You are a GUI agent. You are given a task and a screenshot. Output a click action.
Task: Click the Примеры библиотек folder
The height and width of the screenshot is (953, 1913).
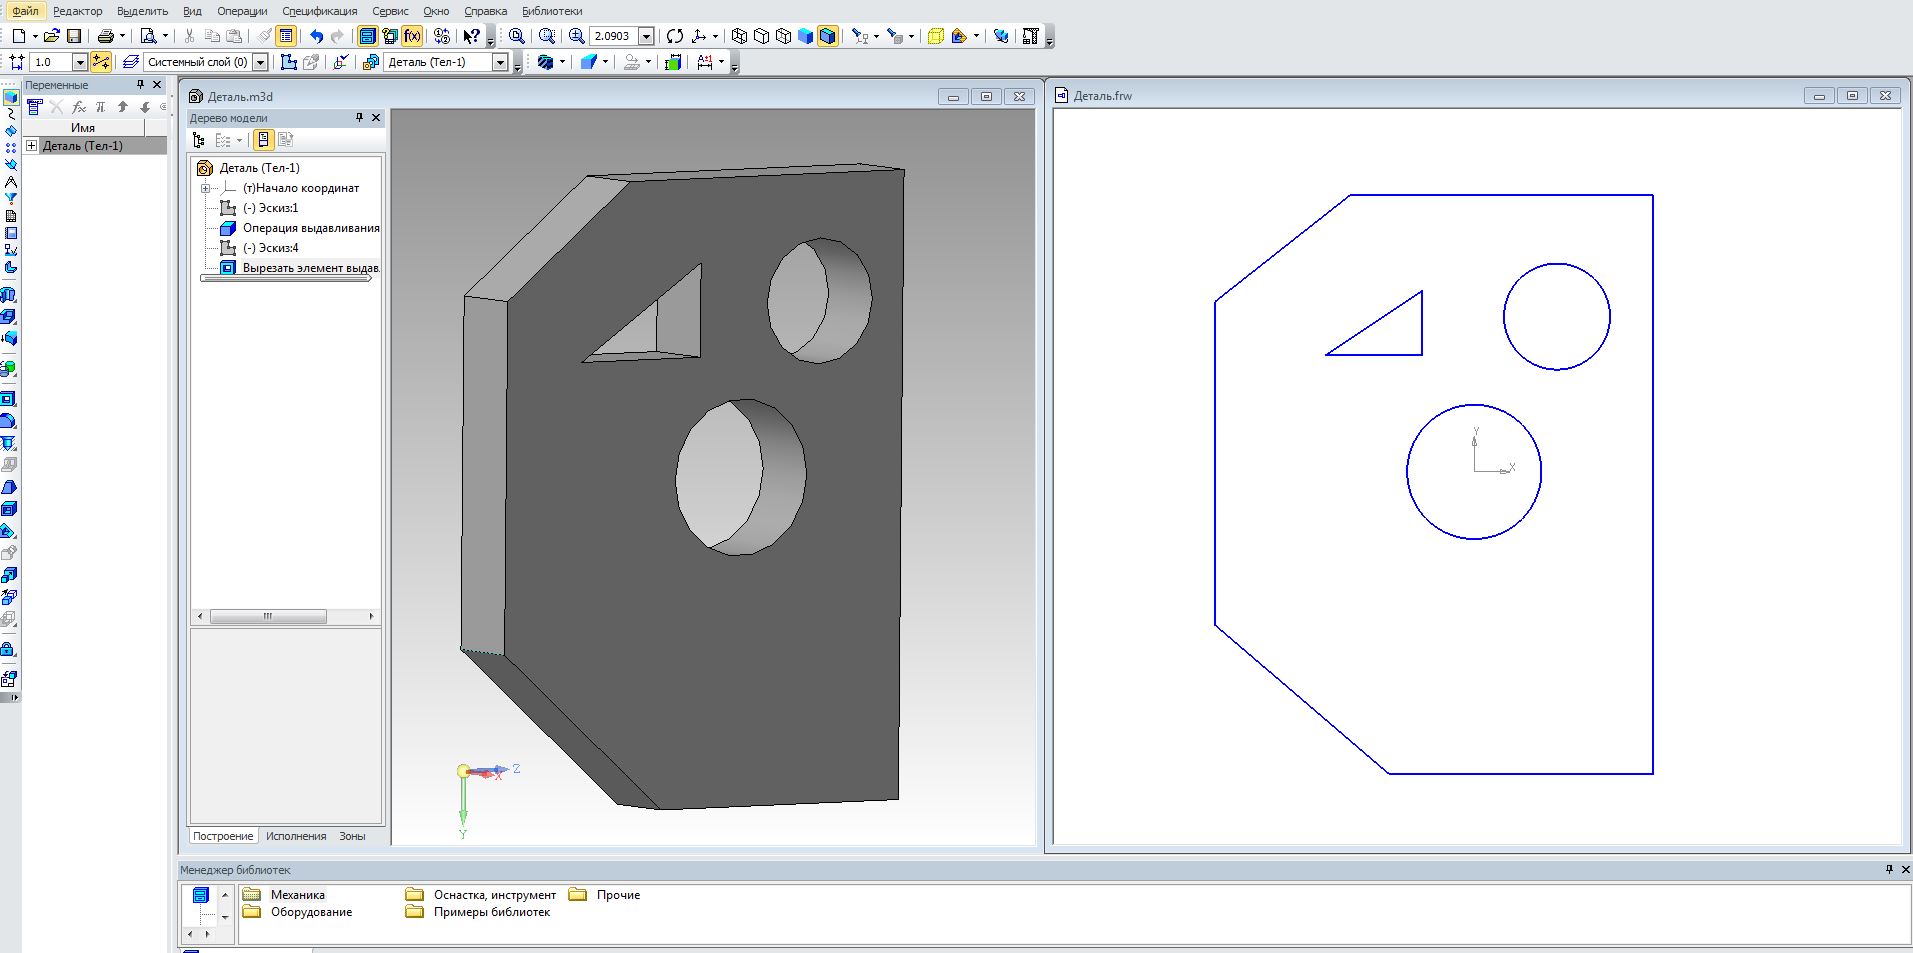[x=478, y=912]
